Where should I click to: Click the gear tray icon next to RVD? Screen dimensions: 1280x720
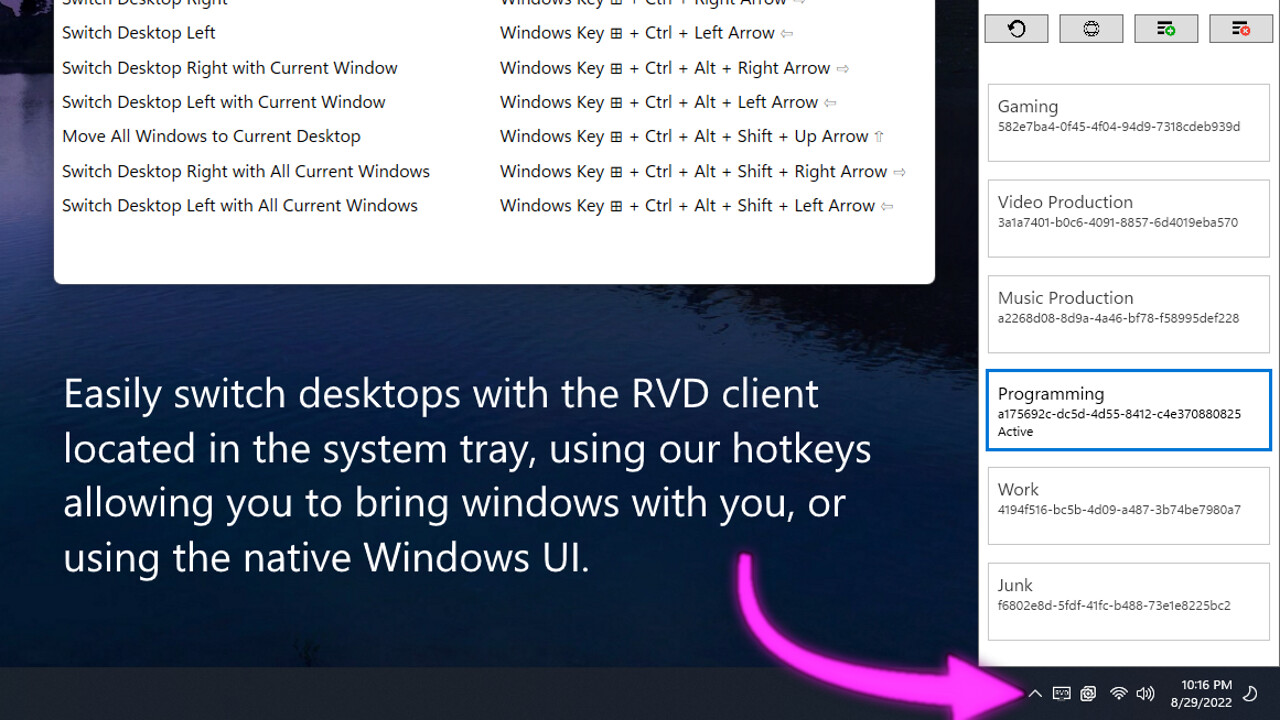tap(1088, 693)
